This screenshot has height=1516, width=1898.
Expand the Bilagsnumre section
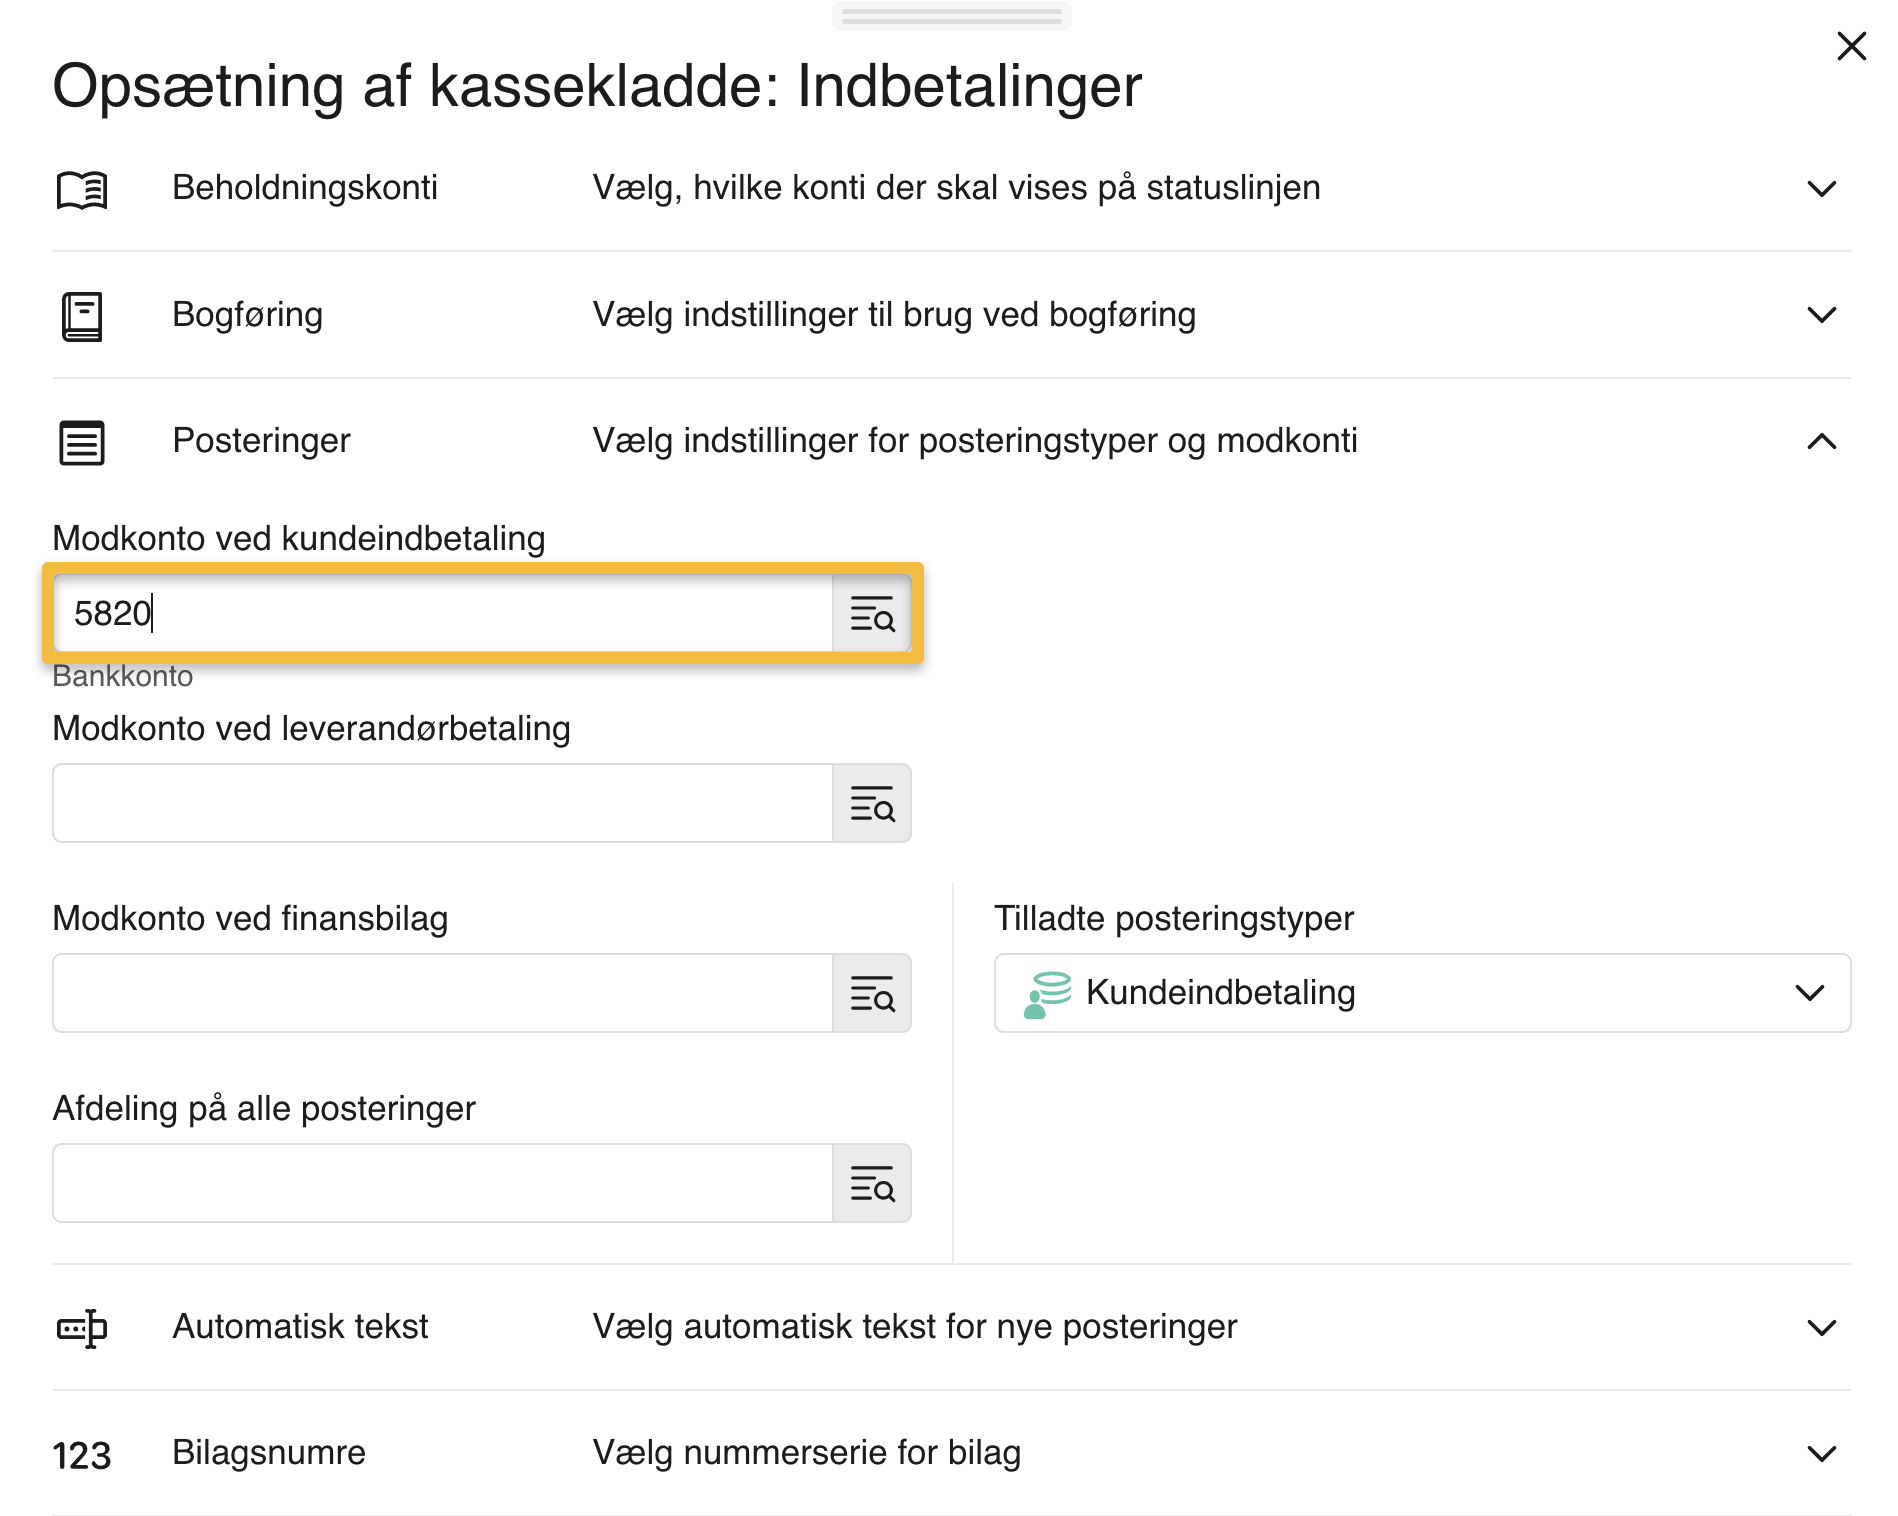tap(1822, 1455)
